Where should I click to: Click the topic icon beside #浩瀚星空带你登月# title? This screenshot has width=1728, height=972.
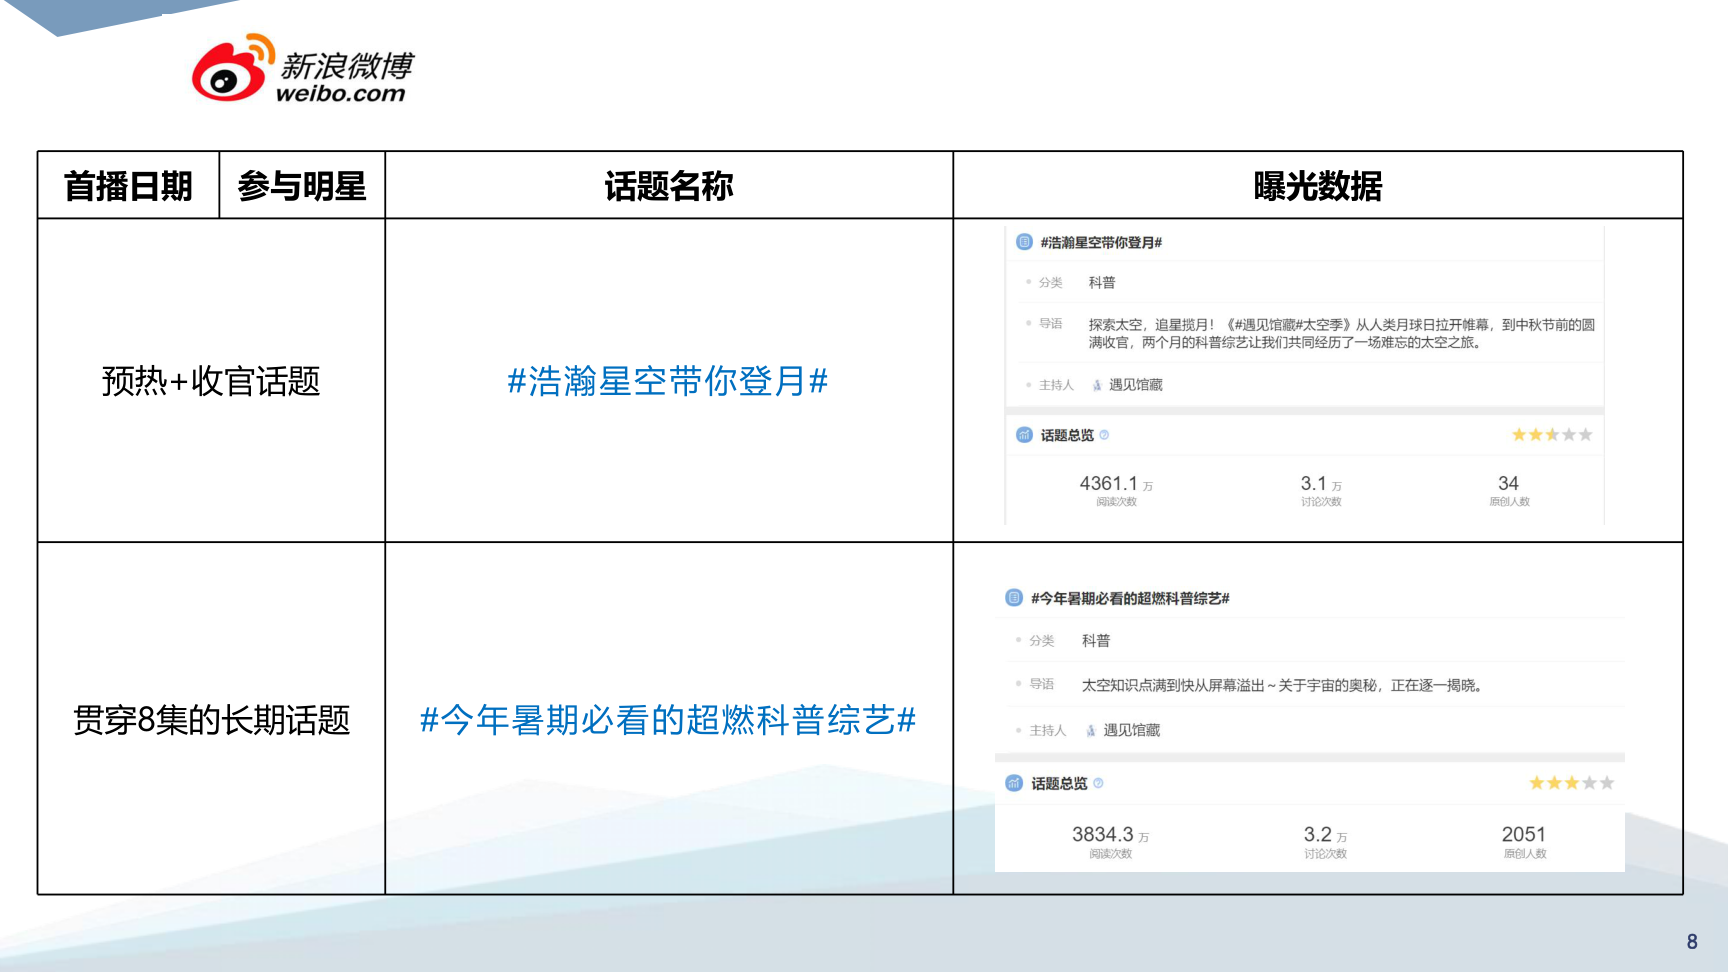tap(1024, 242)
